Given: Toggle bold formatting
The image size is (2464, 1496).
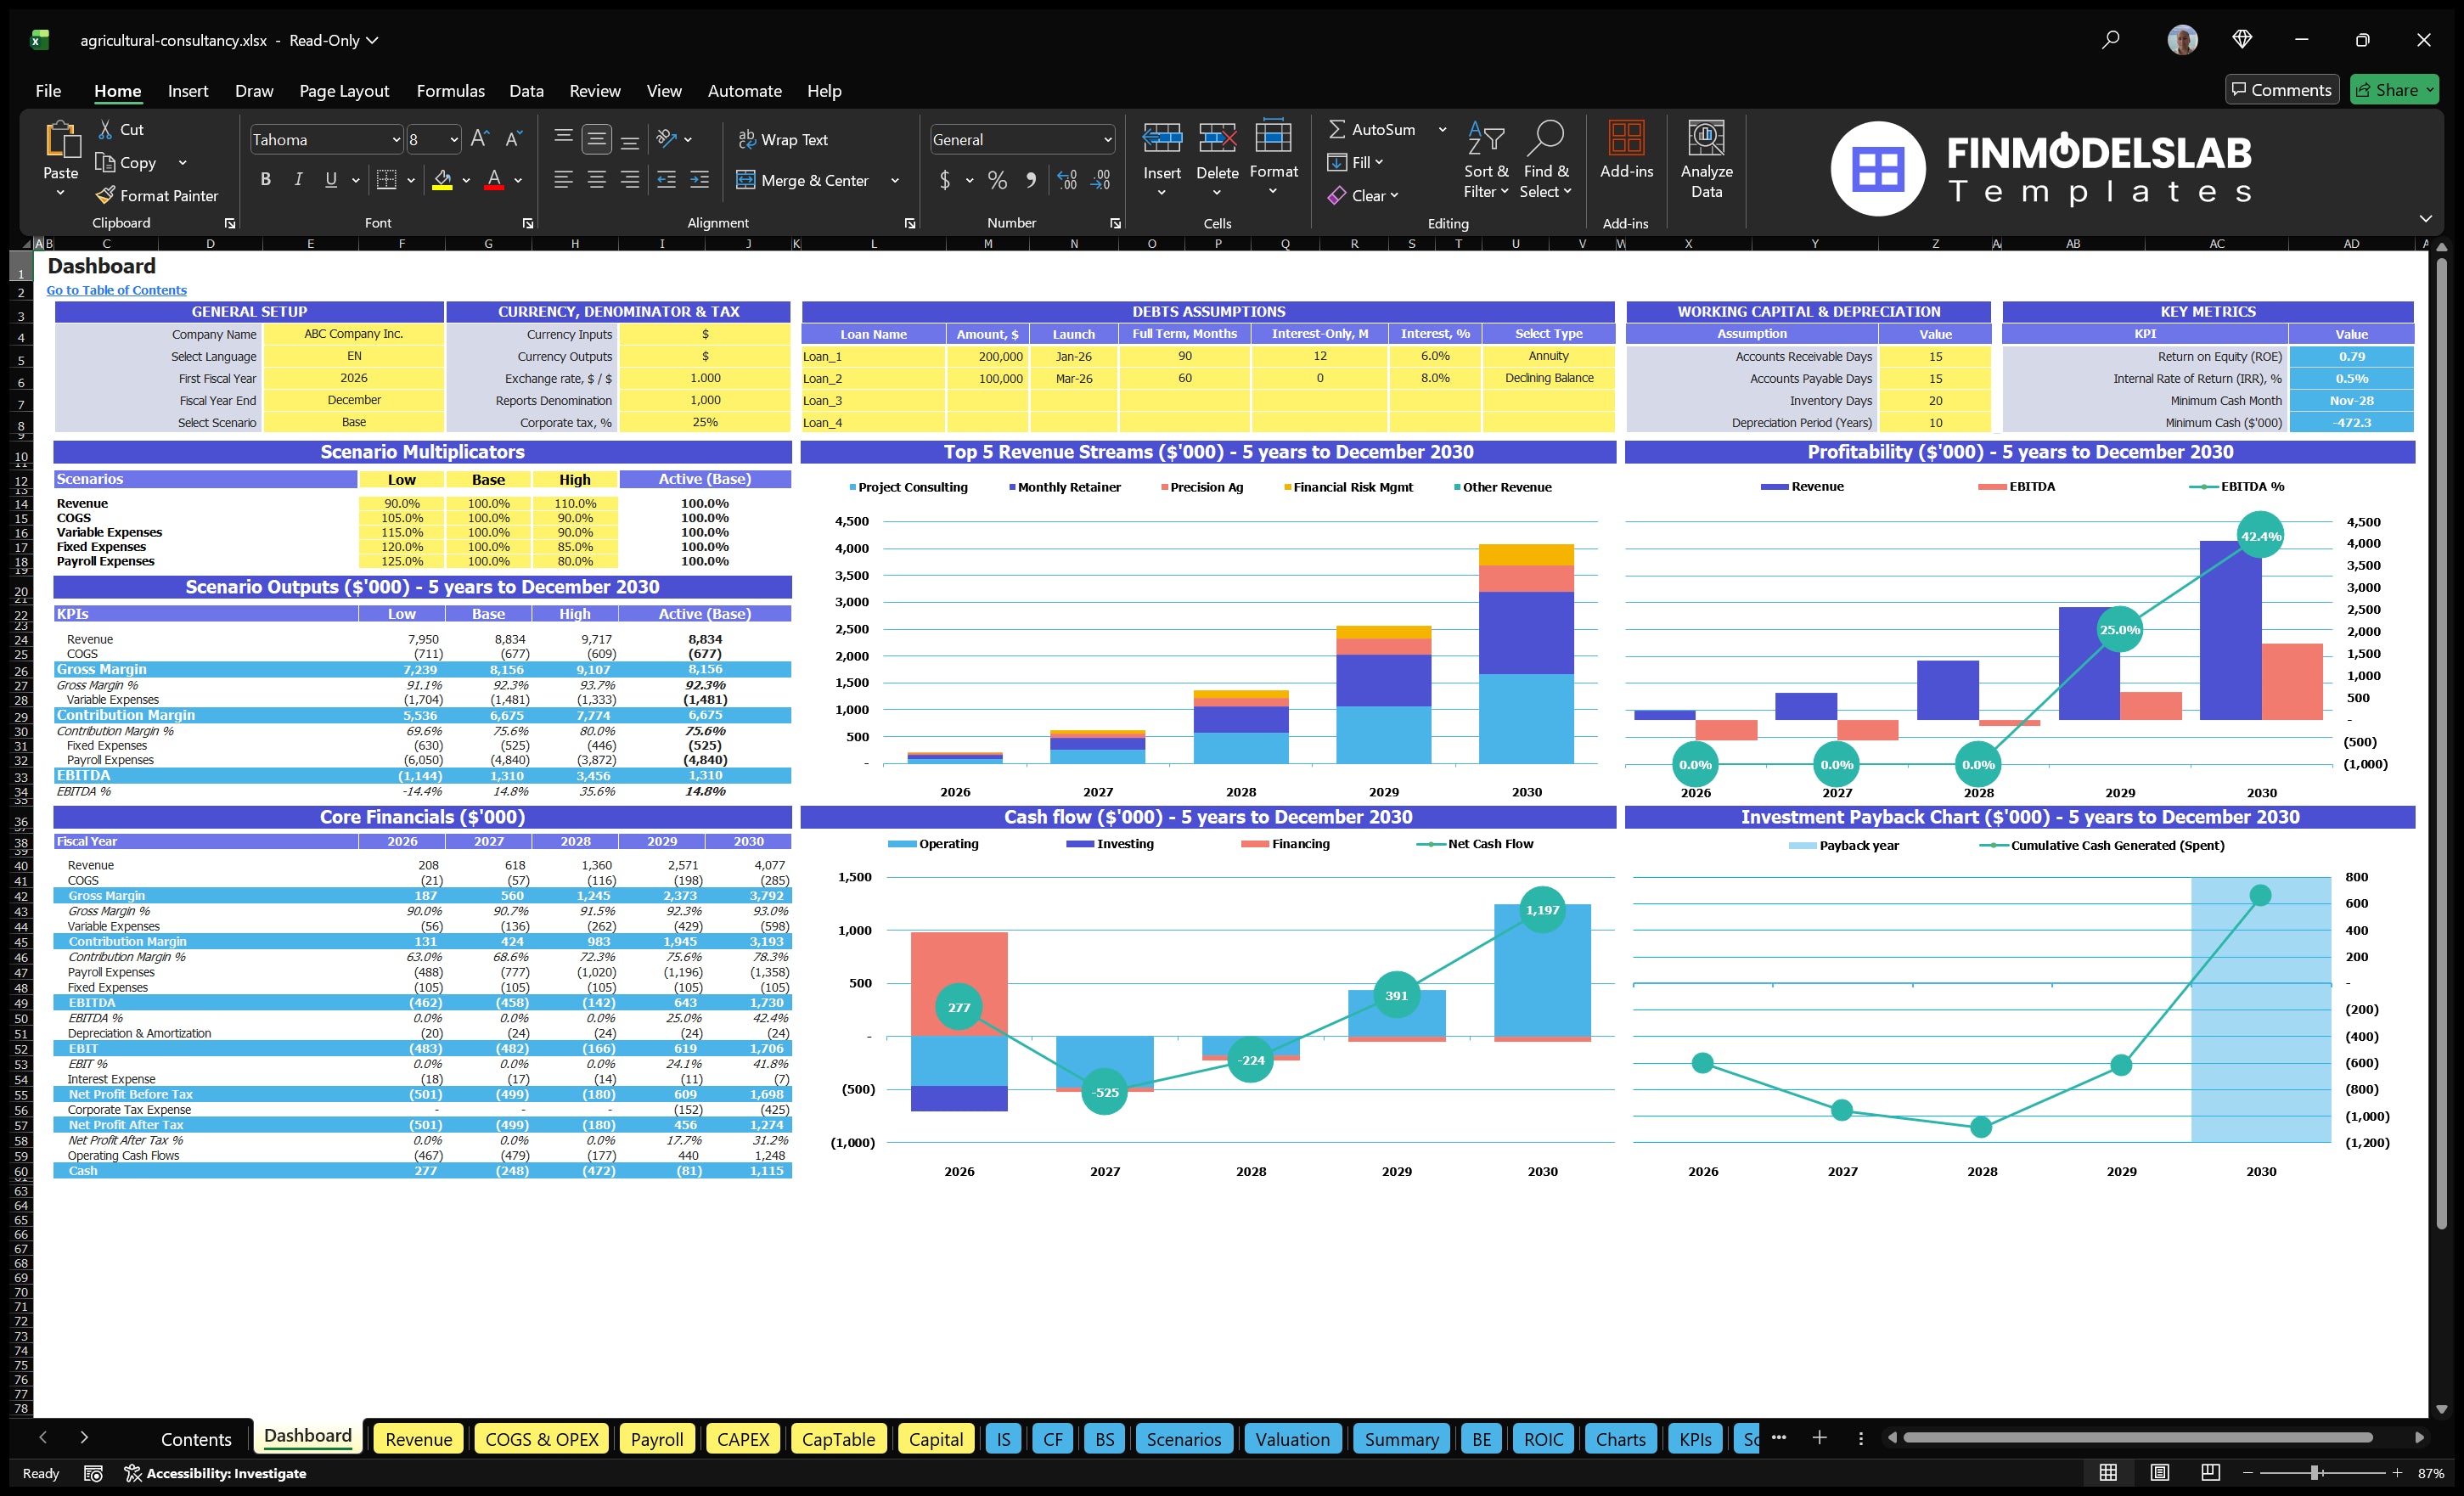Looking at the screenshot, I should tap(265, 180).
